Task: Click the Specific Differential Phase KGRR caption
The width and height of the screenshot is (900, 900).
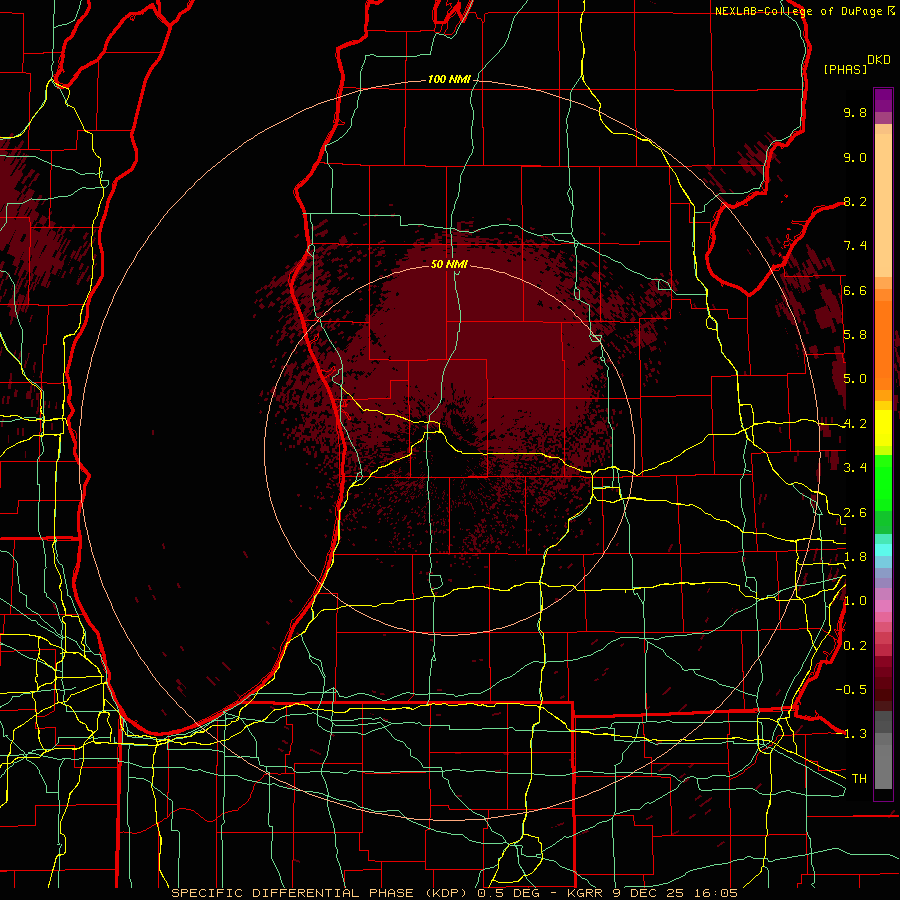Action: pyautogui.click(x=455, y=893)
